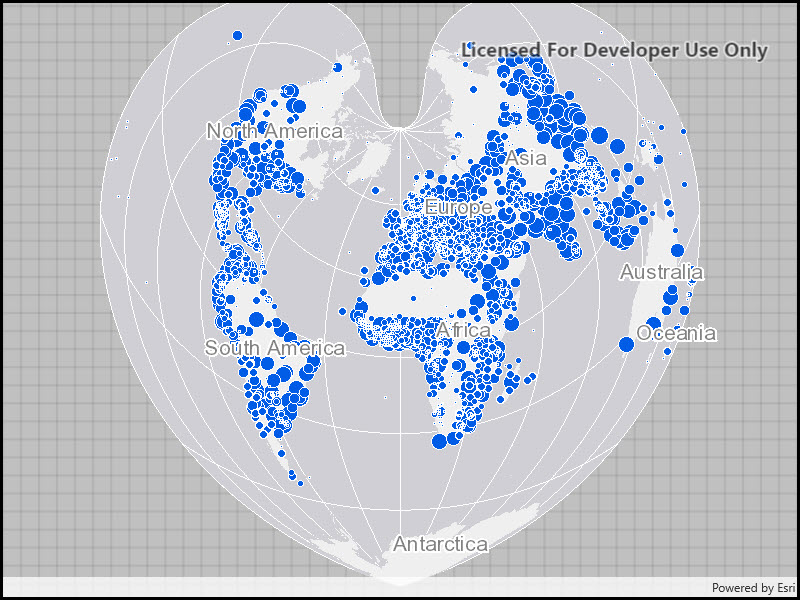800x600 pixels.
Task: Open the Powered by Esri attribution
Action: pyautogui.click(x=753, y=588)
